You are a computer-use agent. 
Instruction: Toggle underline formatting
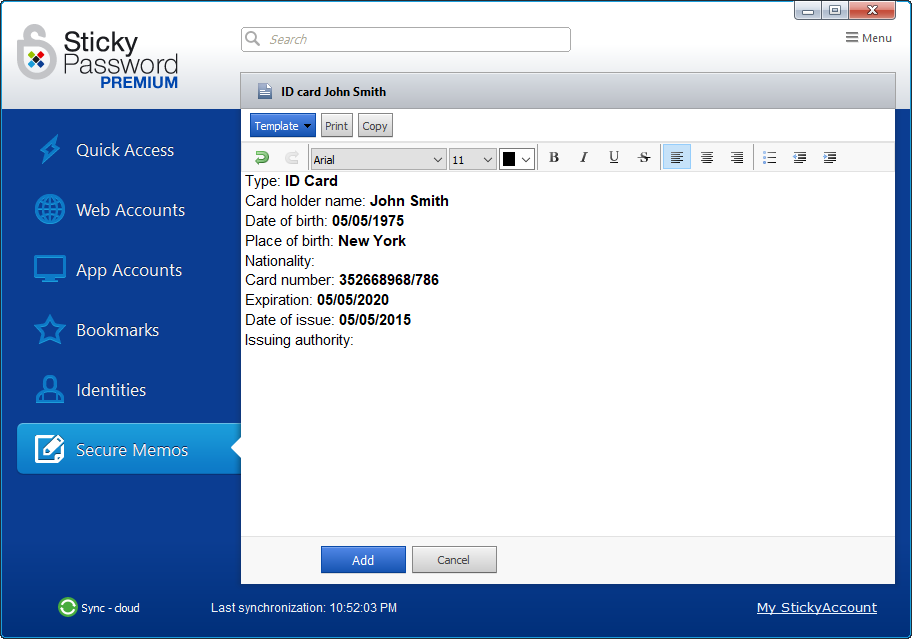tap(614, 158)
